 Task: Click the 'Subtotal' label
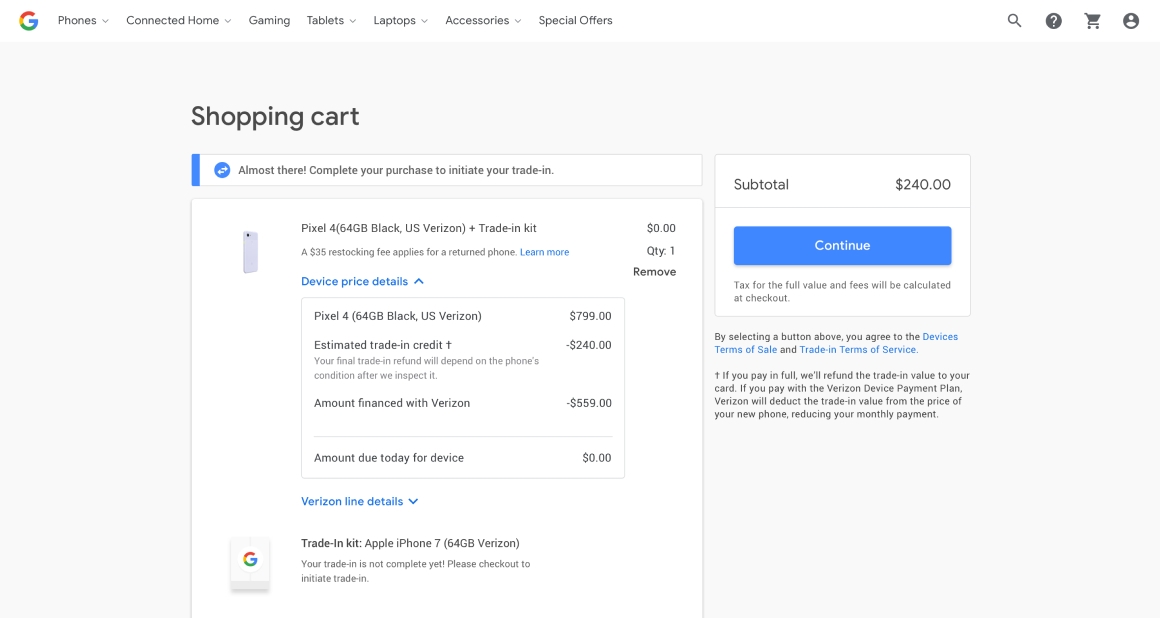click(761, 185)
